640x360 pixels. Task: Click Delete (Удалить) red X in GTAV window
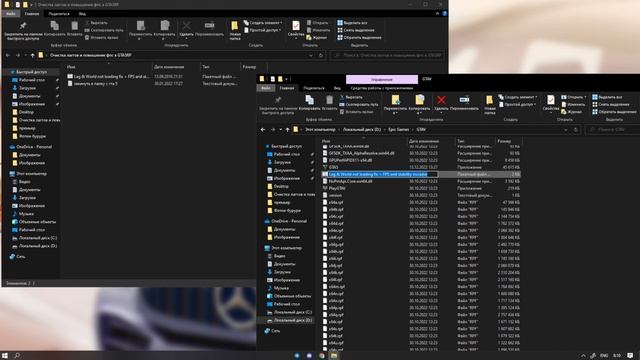point(441,103)
